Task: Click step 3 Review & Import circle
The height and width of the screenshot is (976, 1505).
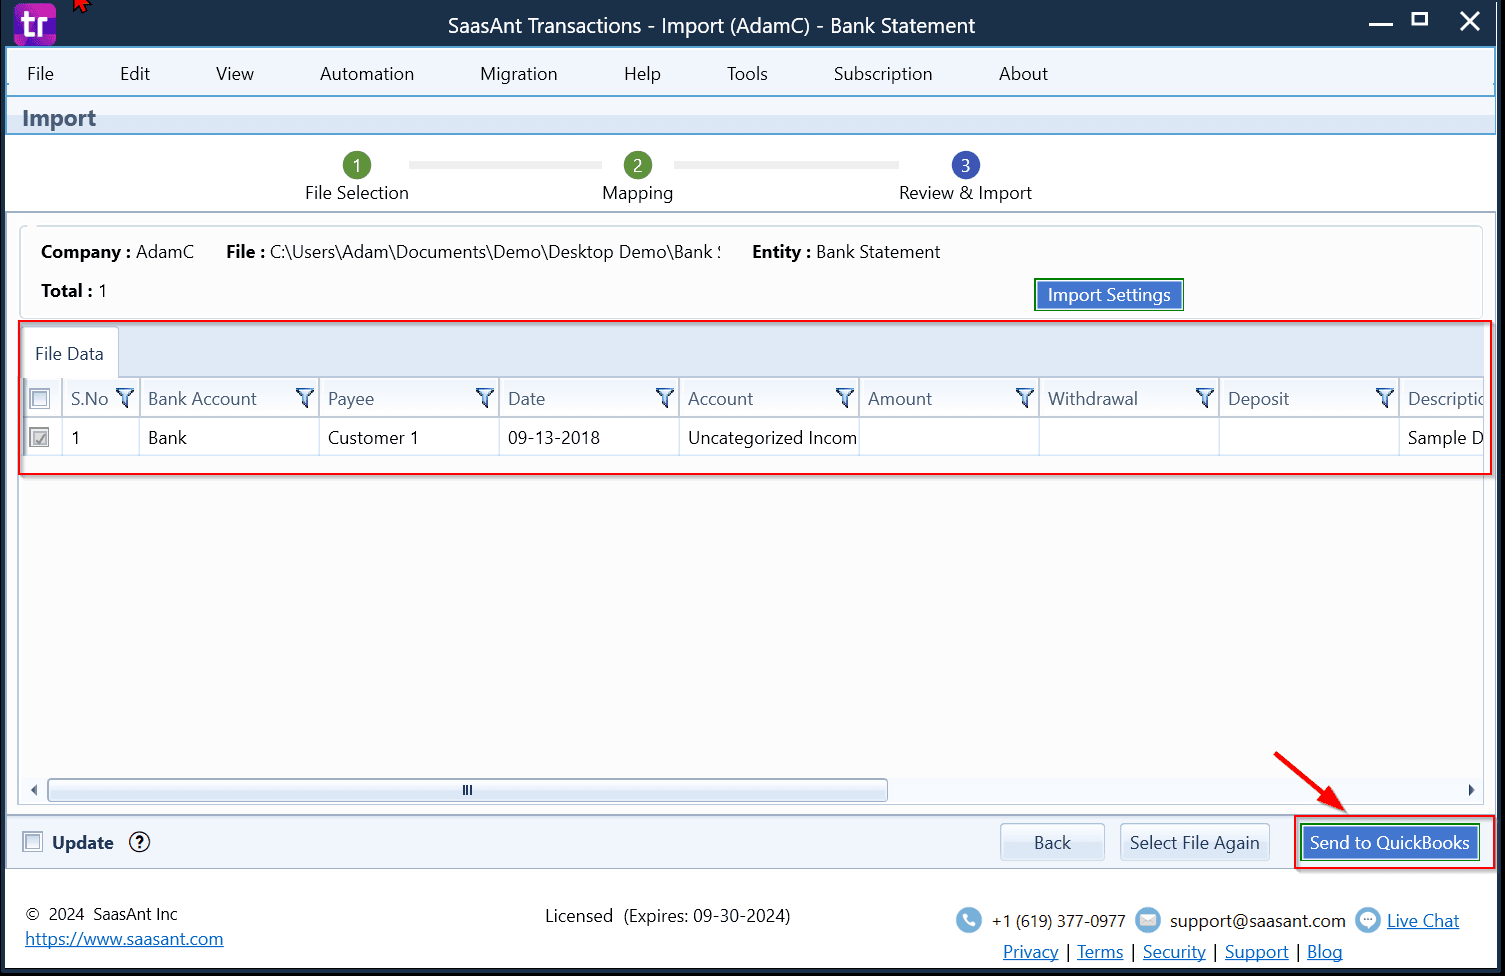Action: click(x=965, y=165)
